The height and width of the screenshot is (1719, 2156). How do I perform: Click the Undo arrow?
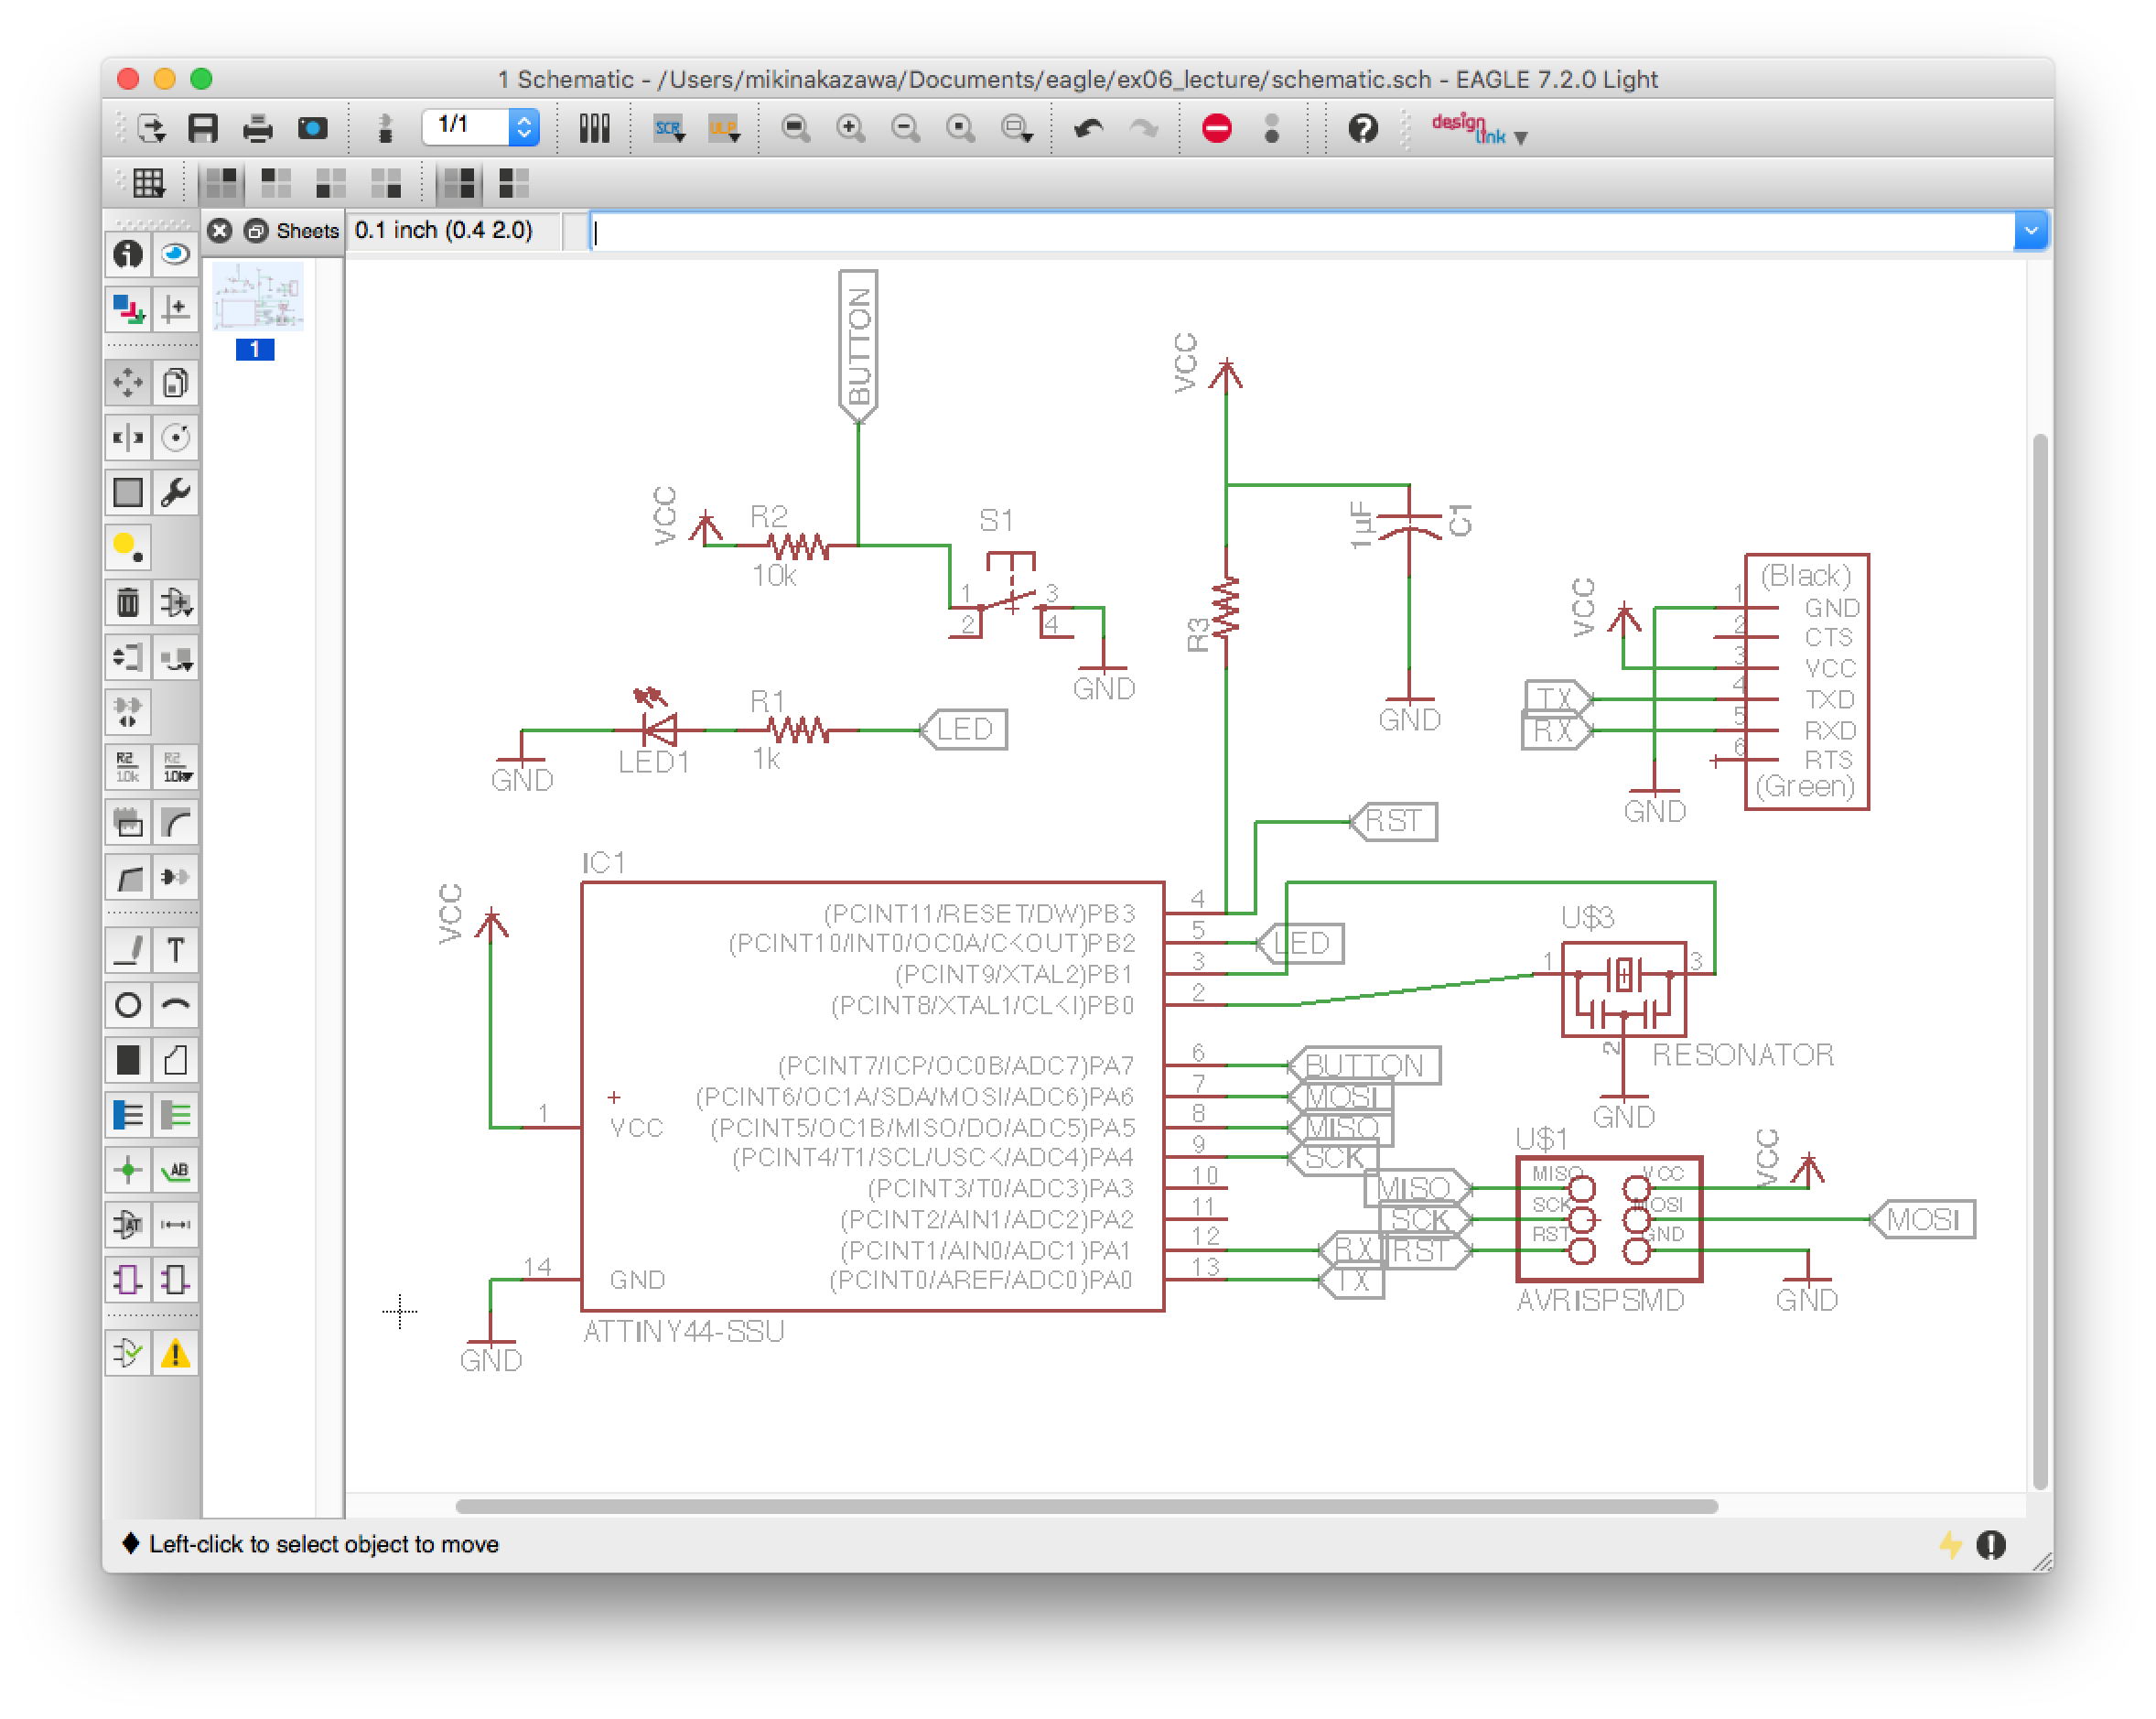pos(1089,128)
